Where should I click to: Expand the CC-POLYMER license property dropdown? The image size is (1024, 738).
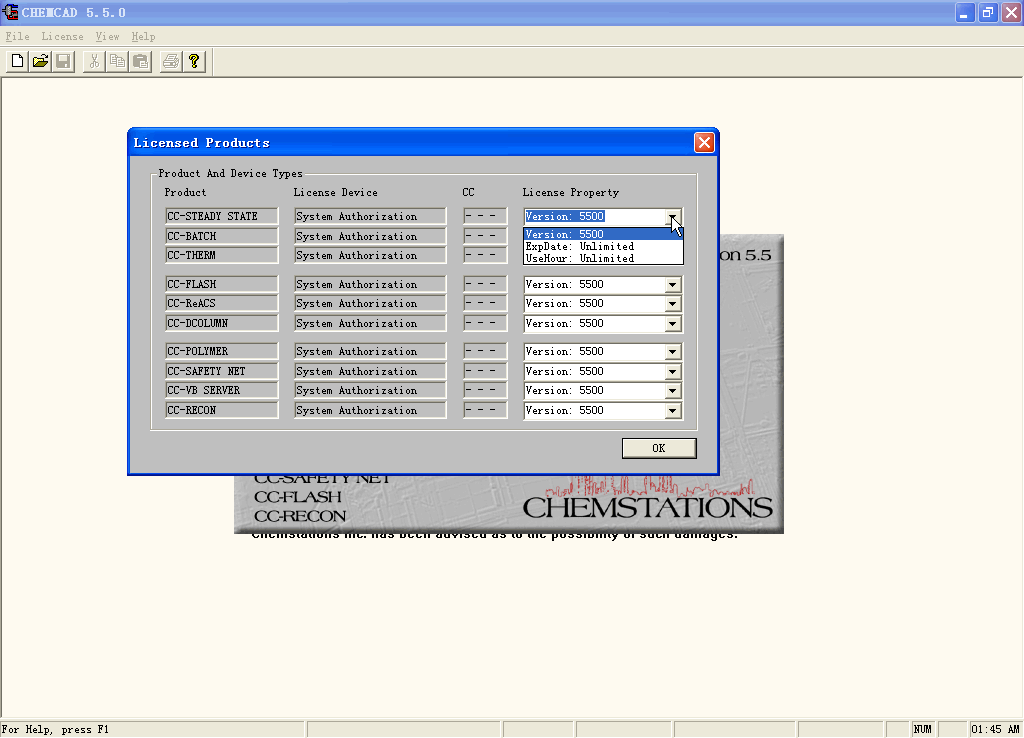[x=673, y=352]
